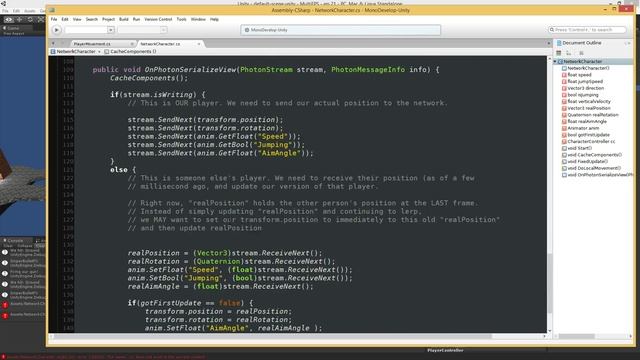
Task: Select Unity Console tab
Action: pyautogui.click(x=16, y=241)
